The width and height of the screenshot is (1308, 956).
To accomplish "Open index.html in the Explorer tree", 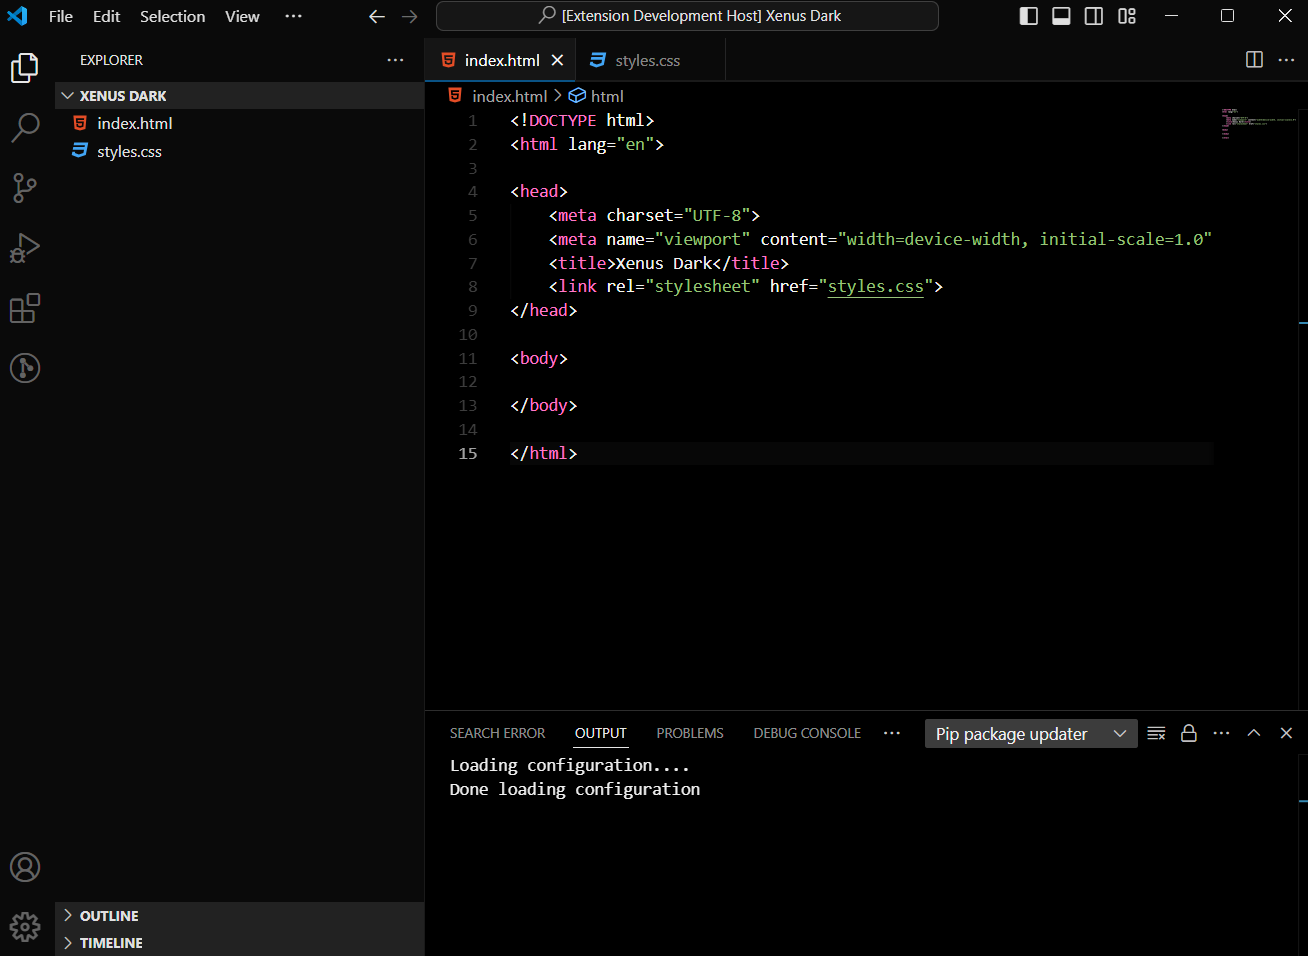I will click(x=240, y=123).
